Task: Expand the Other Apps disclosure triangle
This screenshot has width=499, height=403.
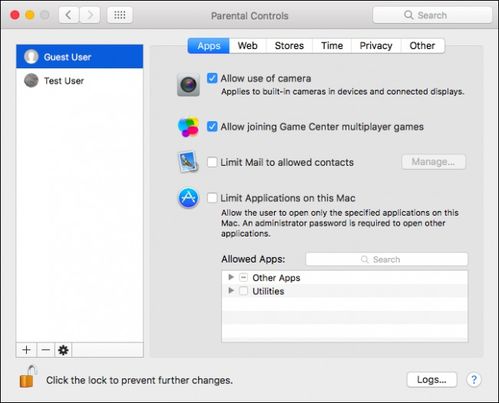Action: coord(231,277)
